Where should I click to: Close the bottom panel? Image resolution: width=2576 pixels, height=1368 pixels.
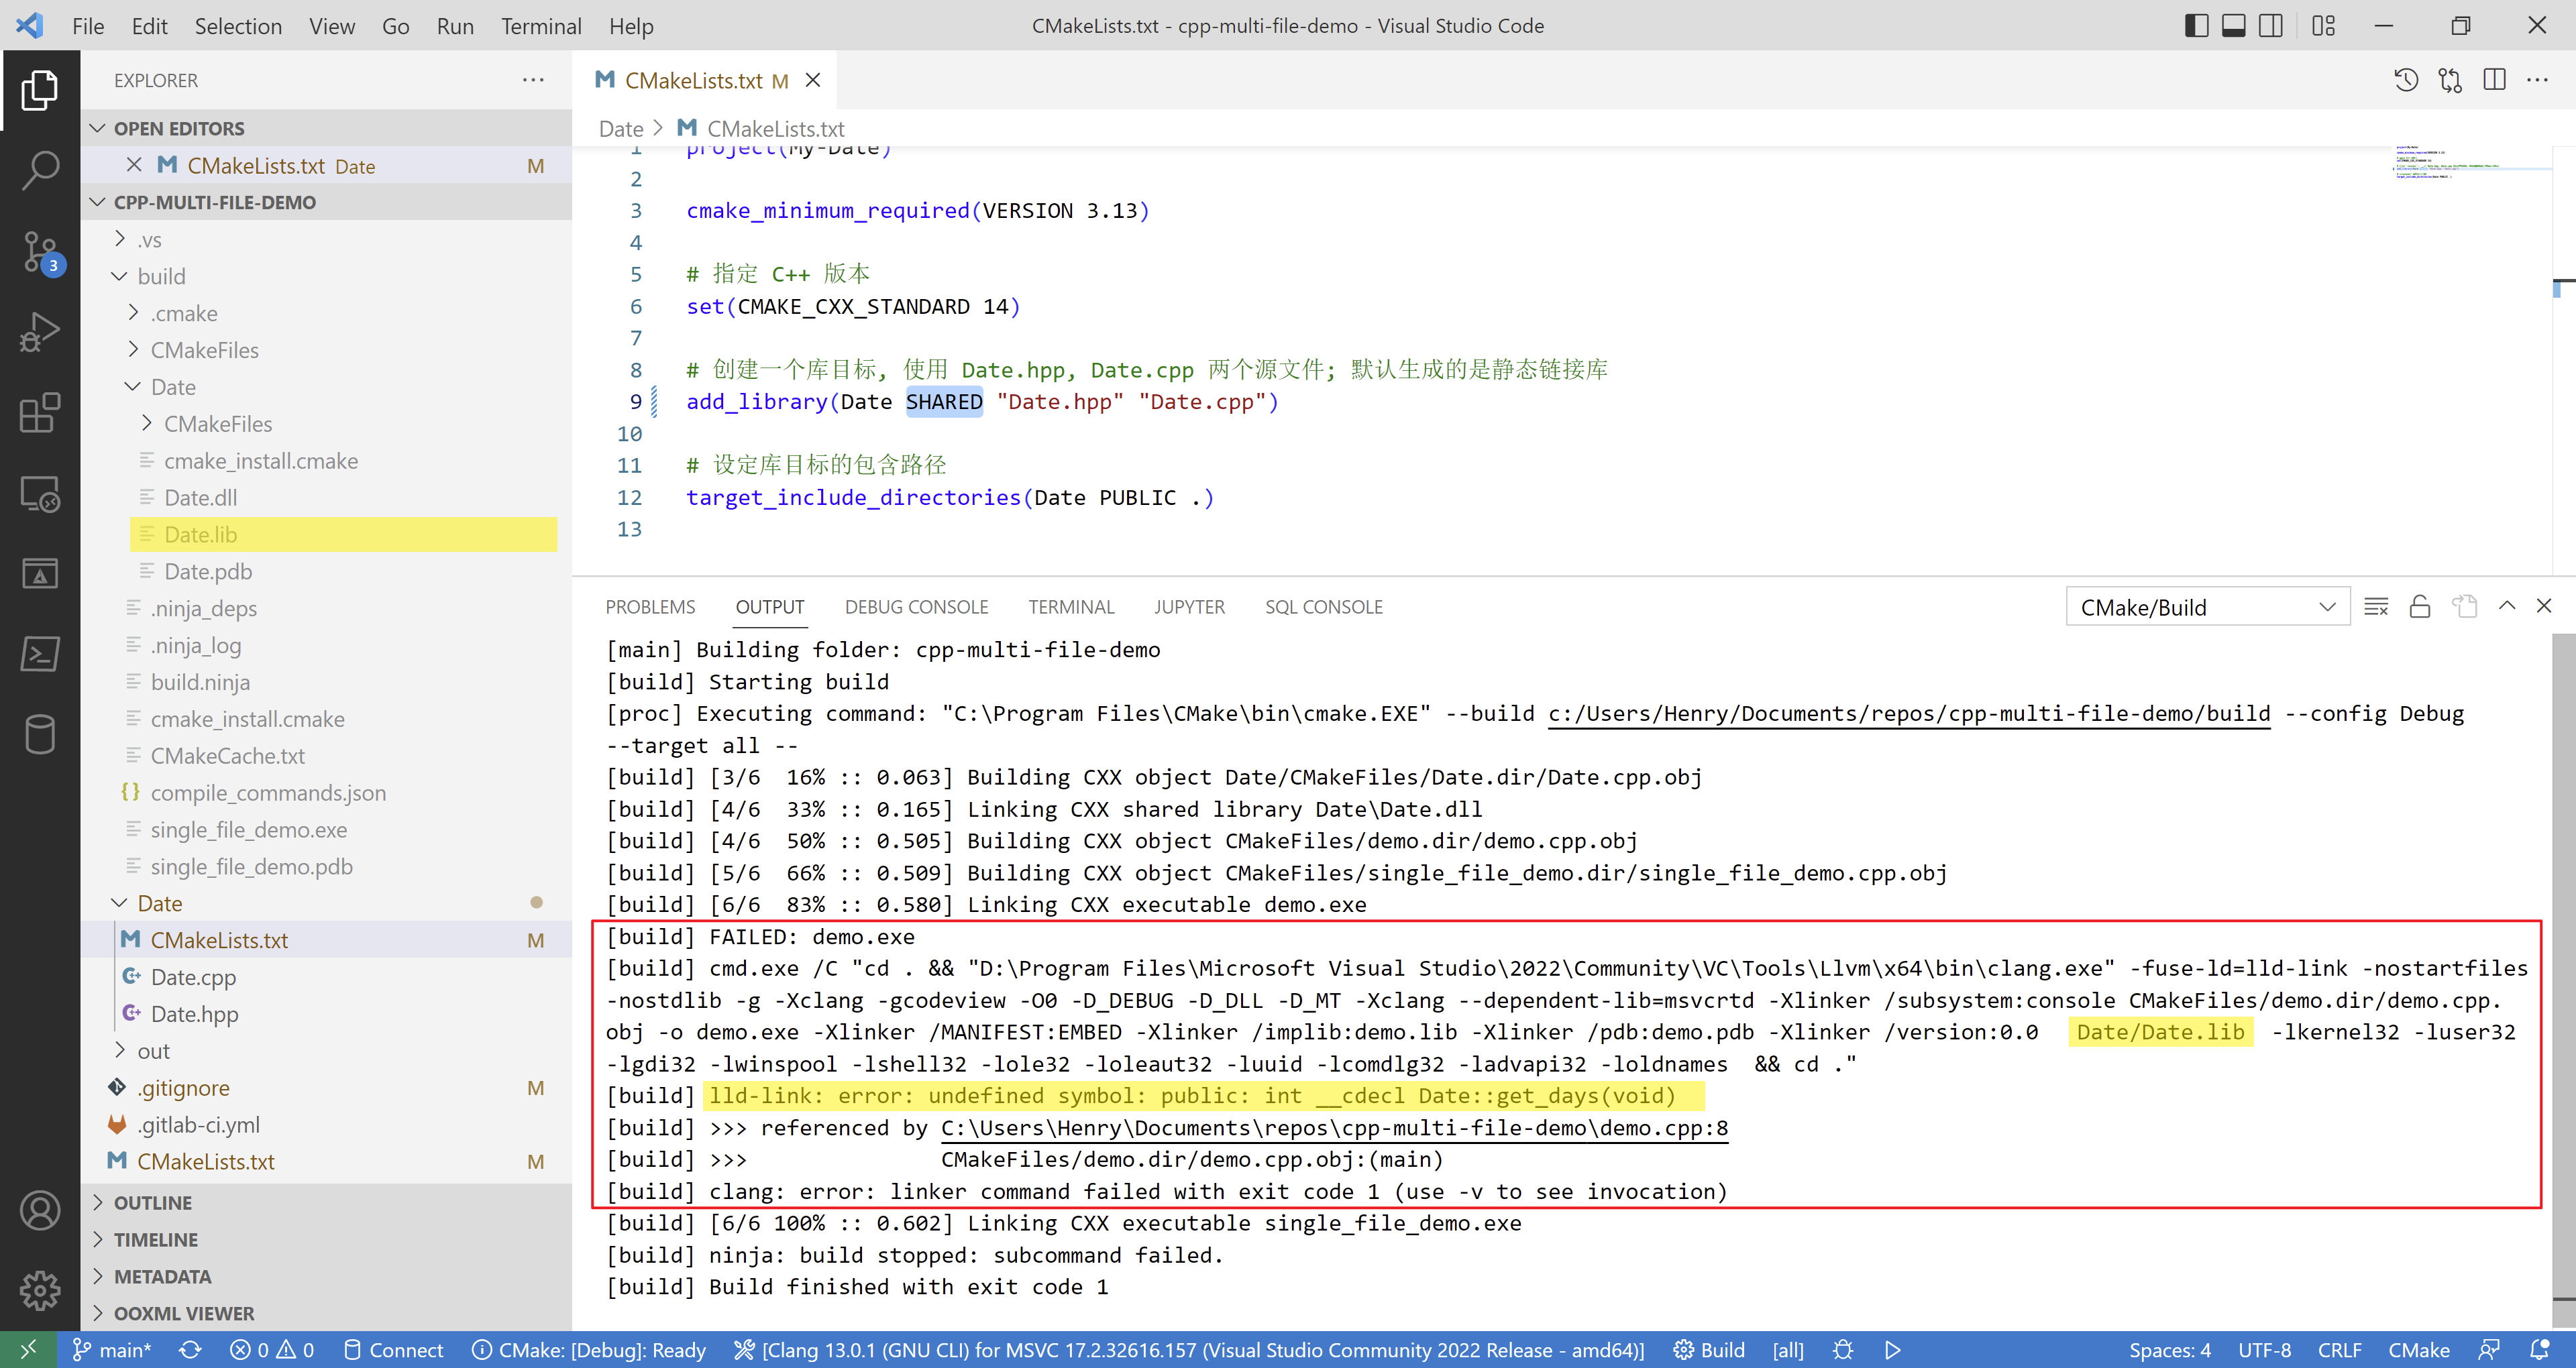(2544, 606)
